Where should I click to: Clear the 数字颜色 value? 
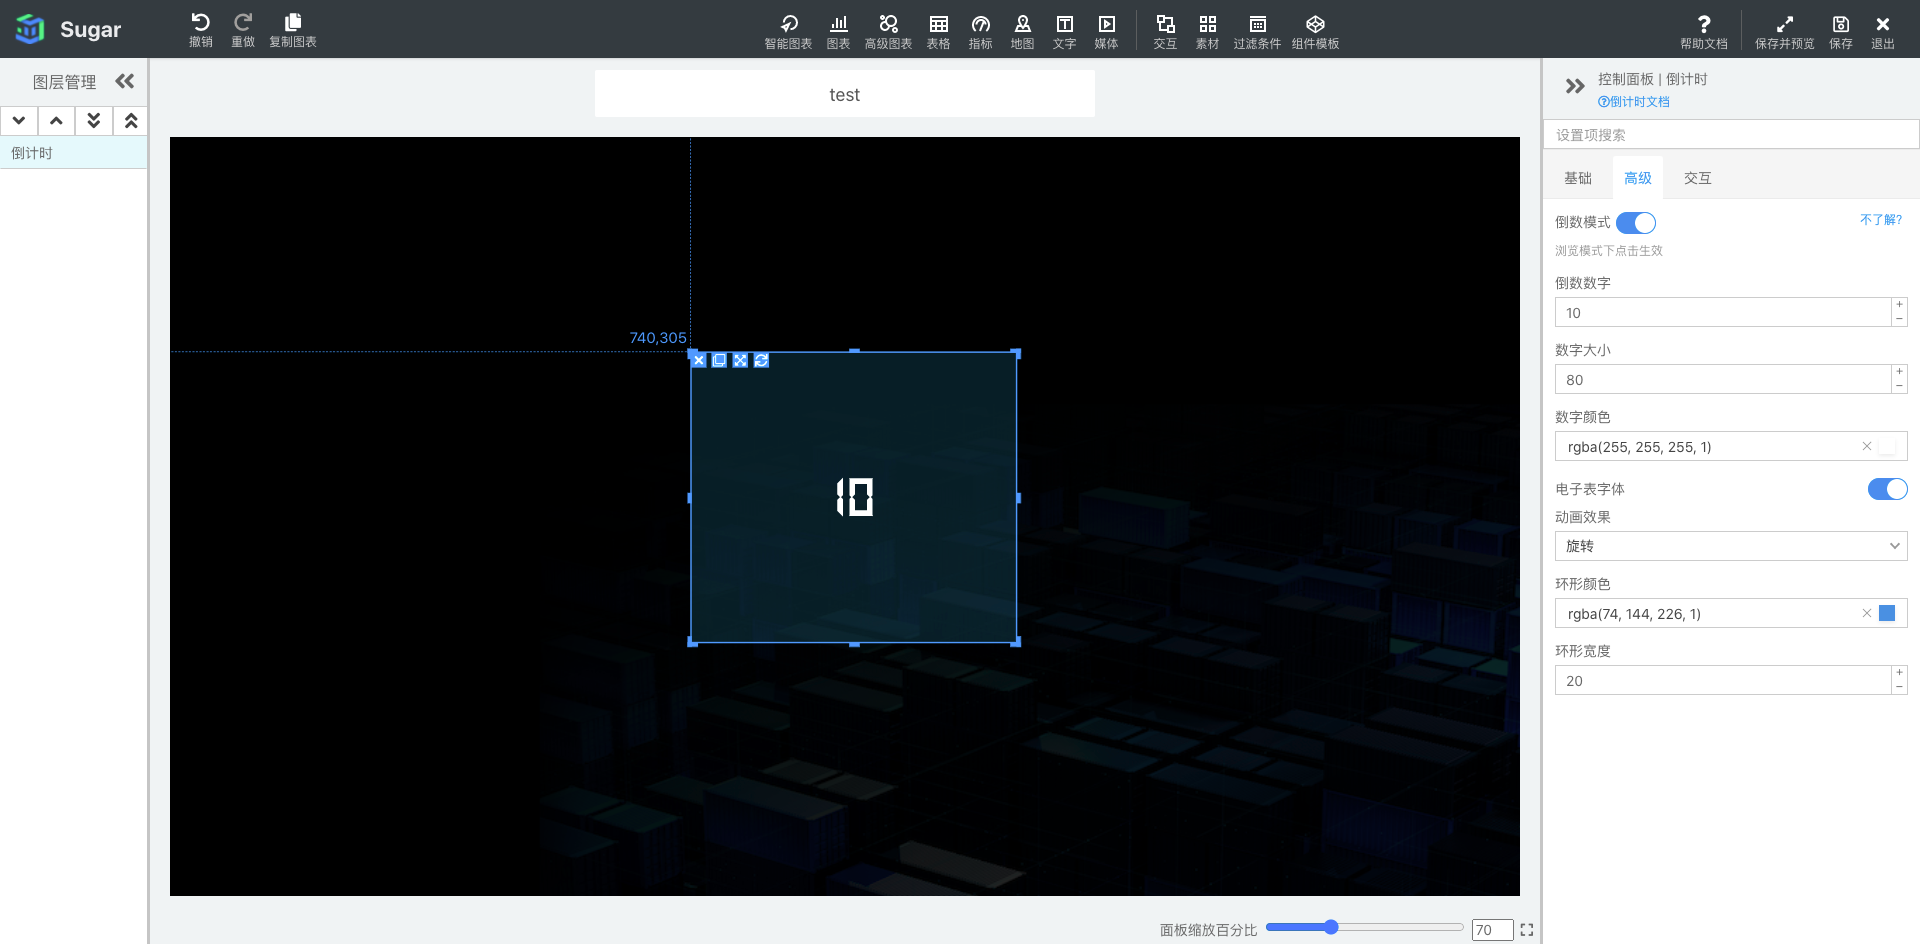pos(1866,447)
